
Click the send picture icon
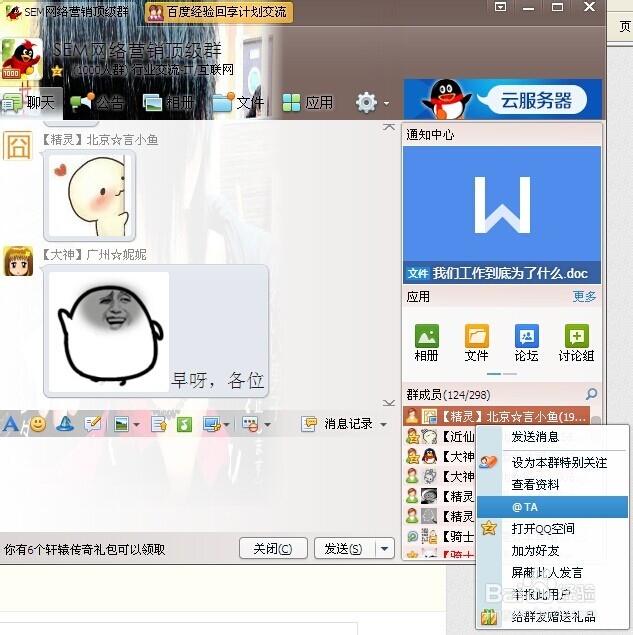point(121,424)
